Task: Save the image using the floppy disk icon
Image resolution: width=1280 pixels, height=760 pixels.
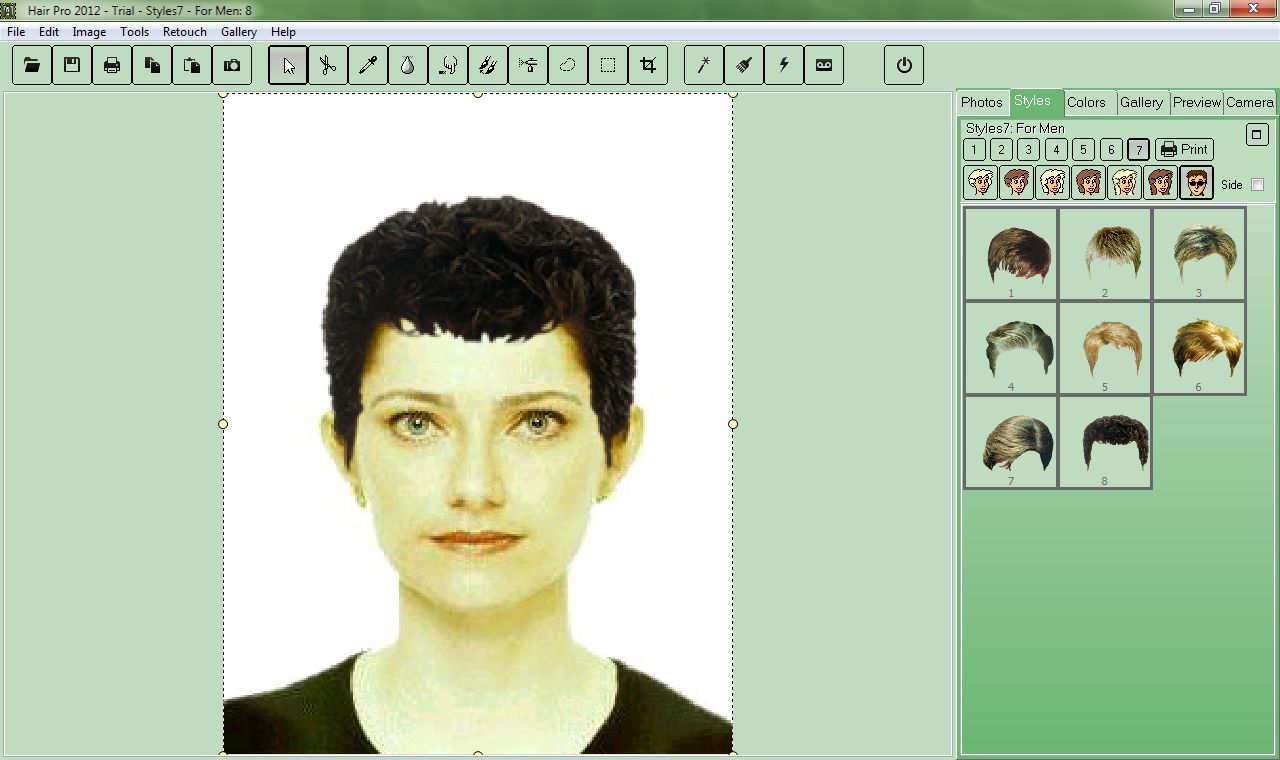Action: (72, 65)
